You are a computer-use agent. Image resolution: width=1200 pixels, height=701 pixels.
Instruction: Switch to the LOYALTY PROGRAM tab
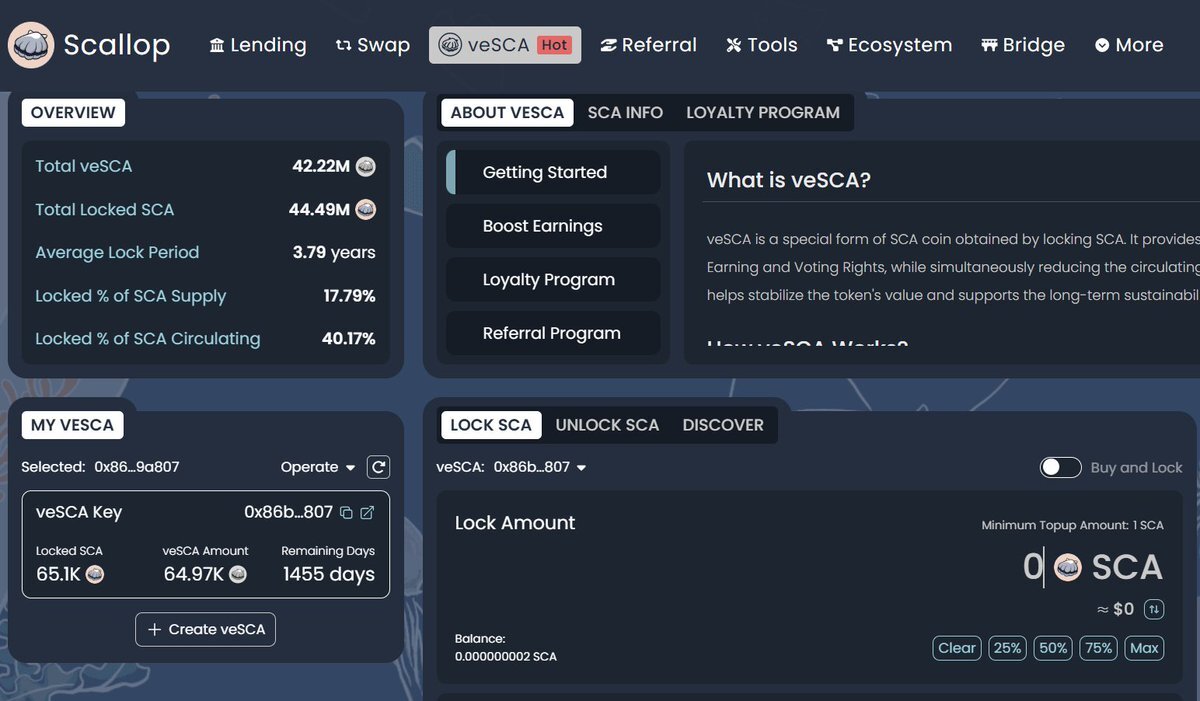[x=763, y=113]
